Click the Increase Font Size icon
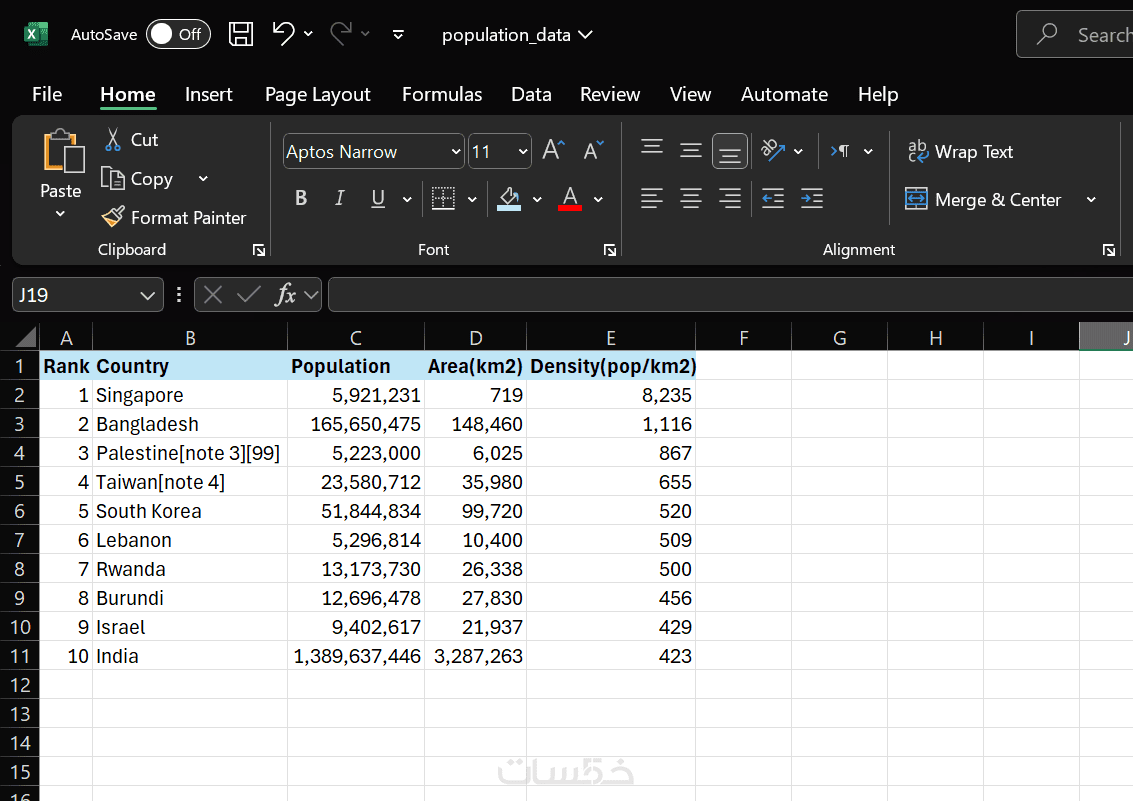 553,151
